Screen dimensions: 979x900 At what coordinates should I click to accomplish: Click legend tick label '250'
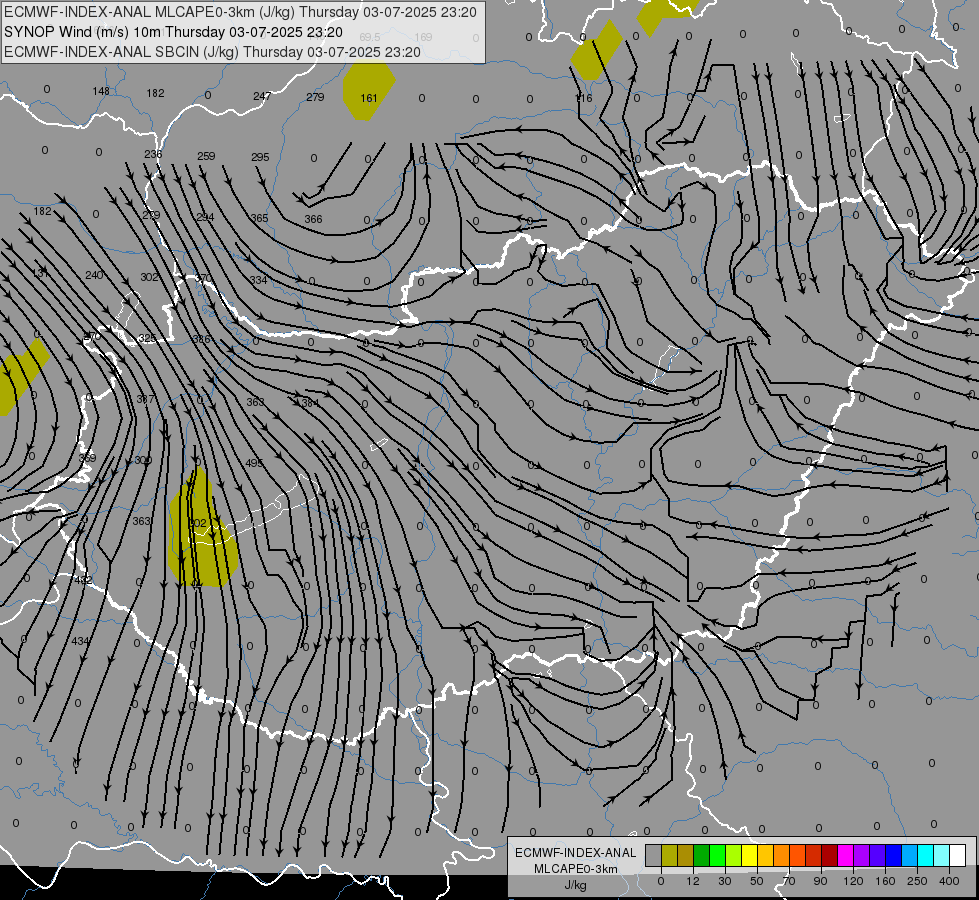coord(917,881)
